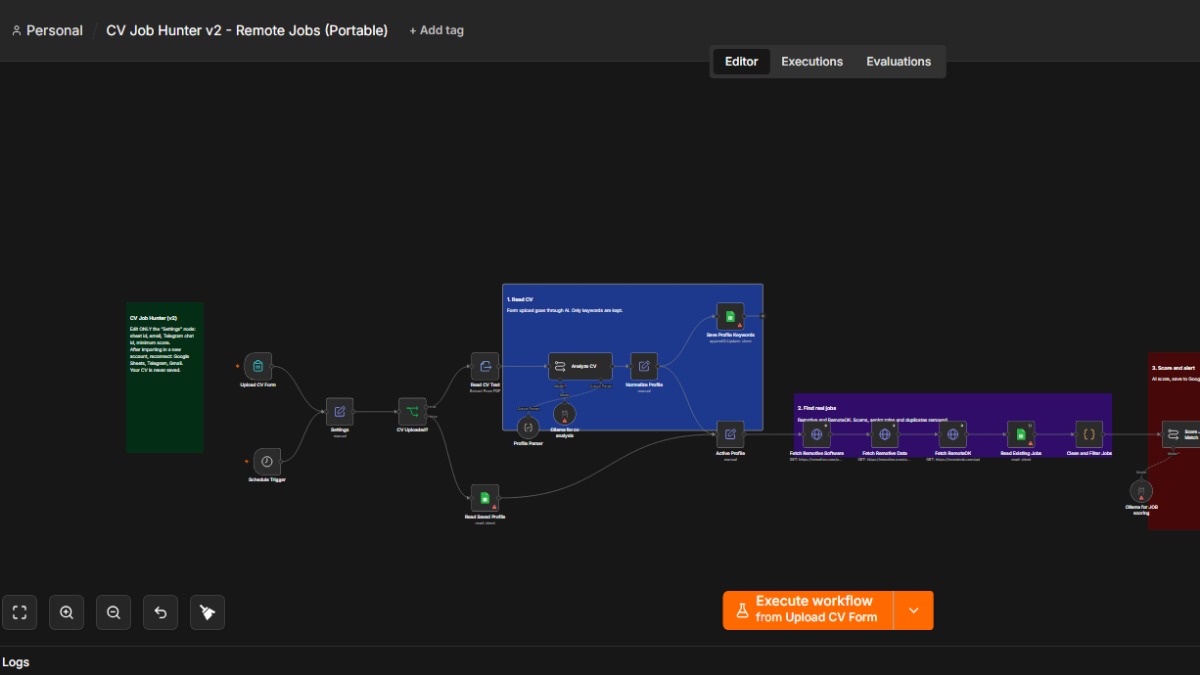Click Execute workflow from Upload CV Form

click(x=809, y=610)
